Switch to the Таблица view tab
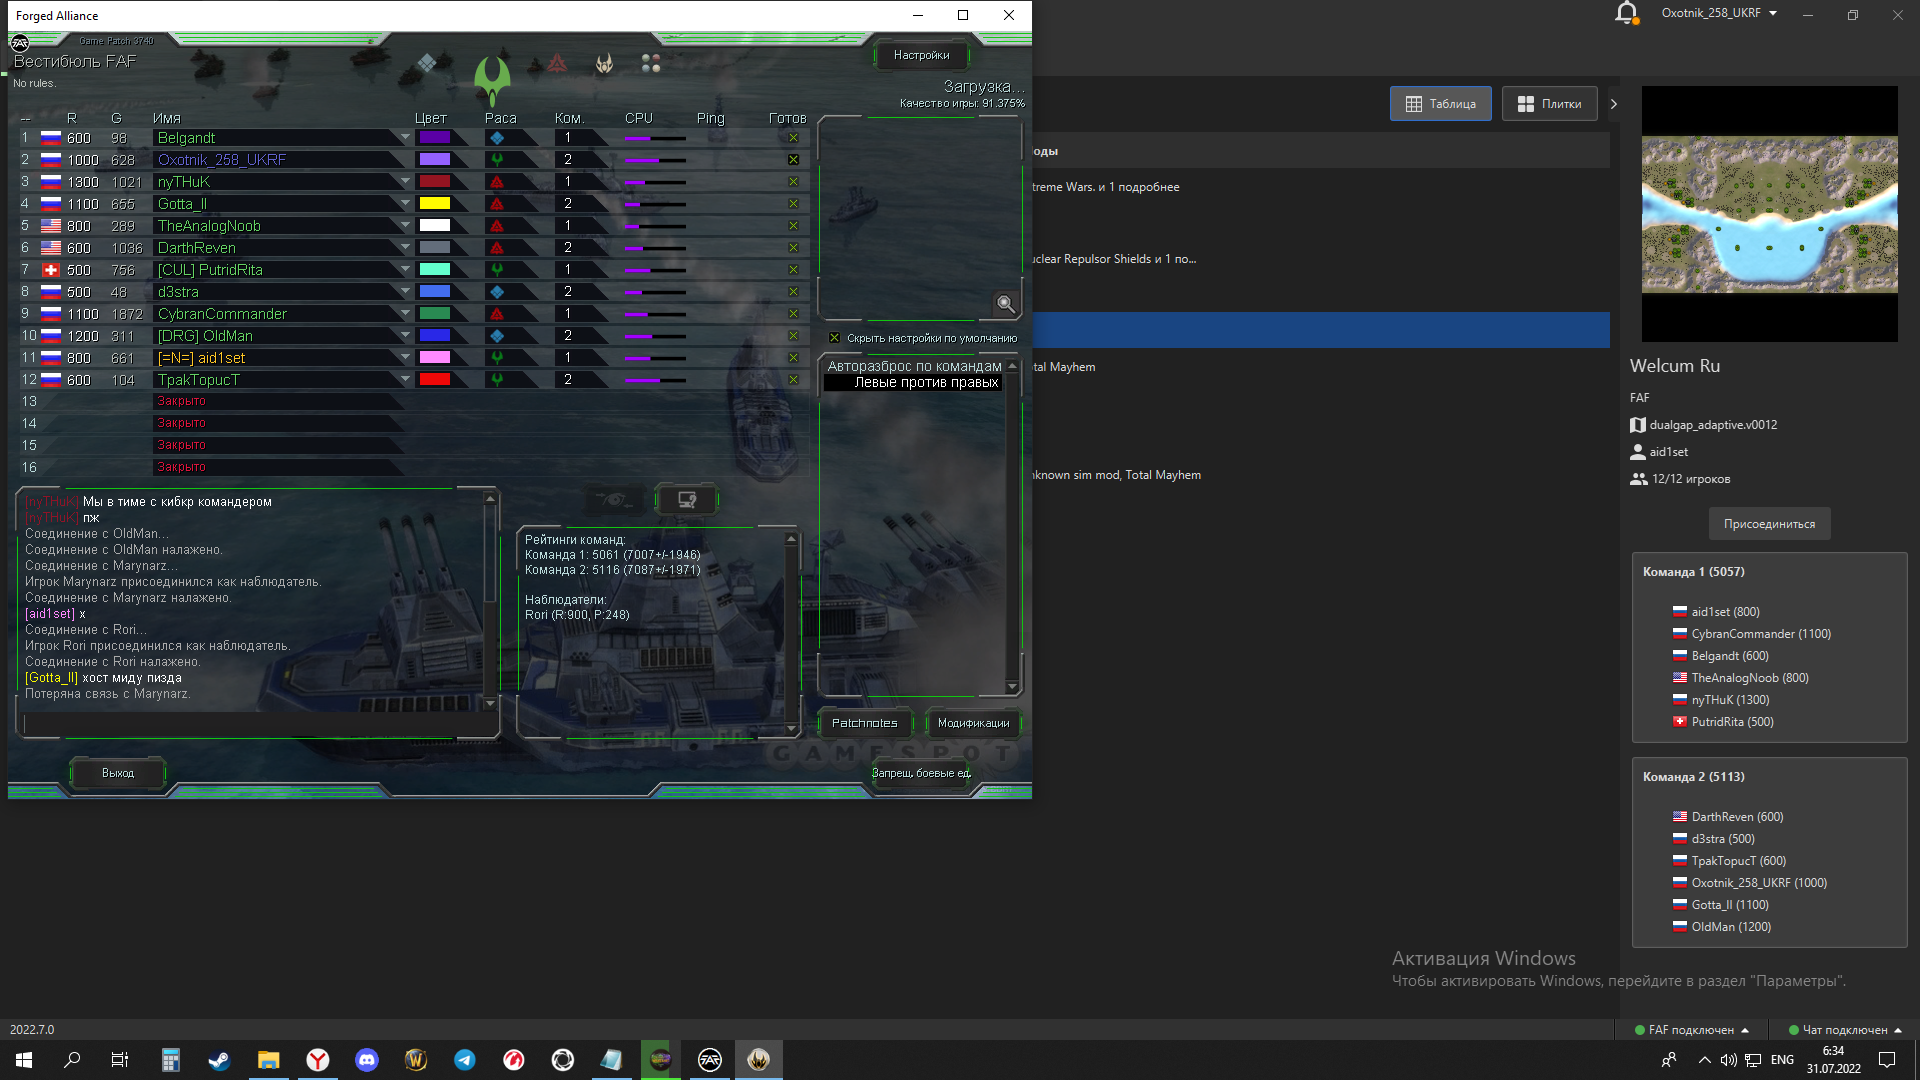The height and width of the screenshot is (1080, 1920). [x=1441, y=104]
